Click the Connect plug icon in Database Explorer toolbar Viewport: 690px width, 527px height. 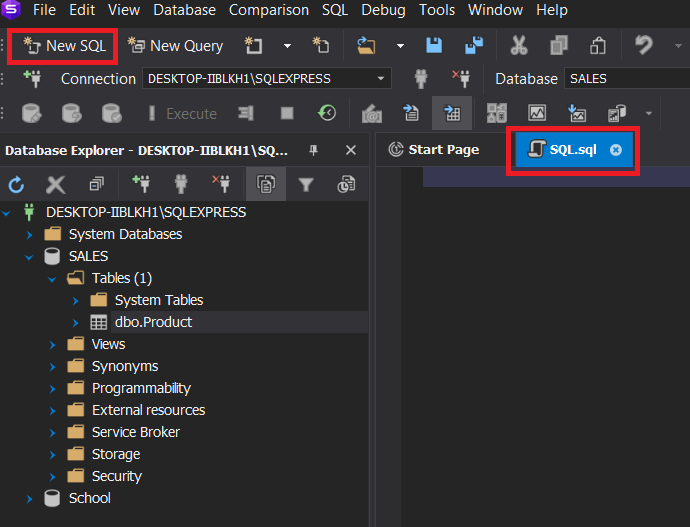181,184
